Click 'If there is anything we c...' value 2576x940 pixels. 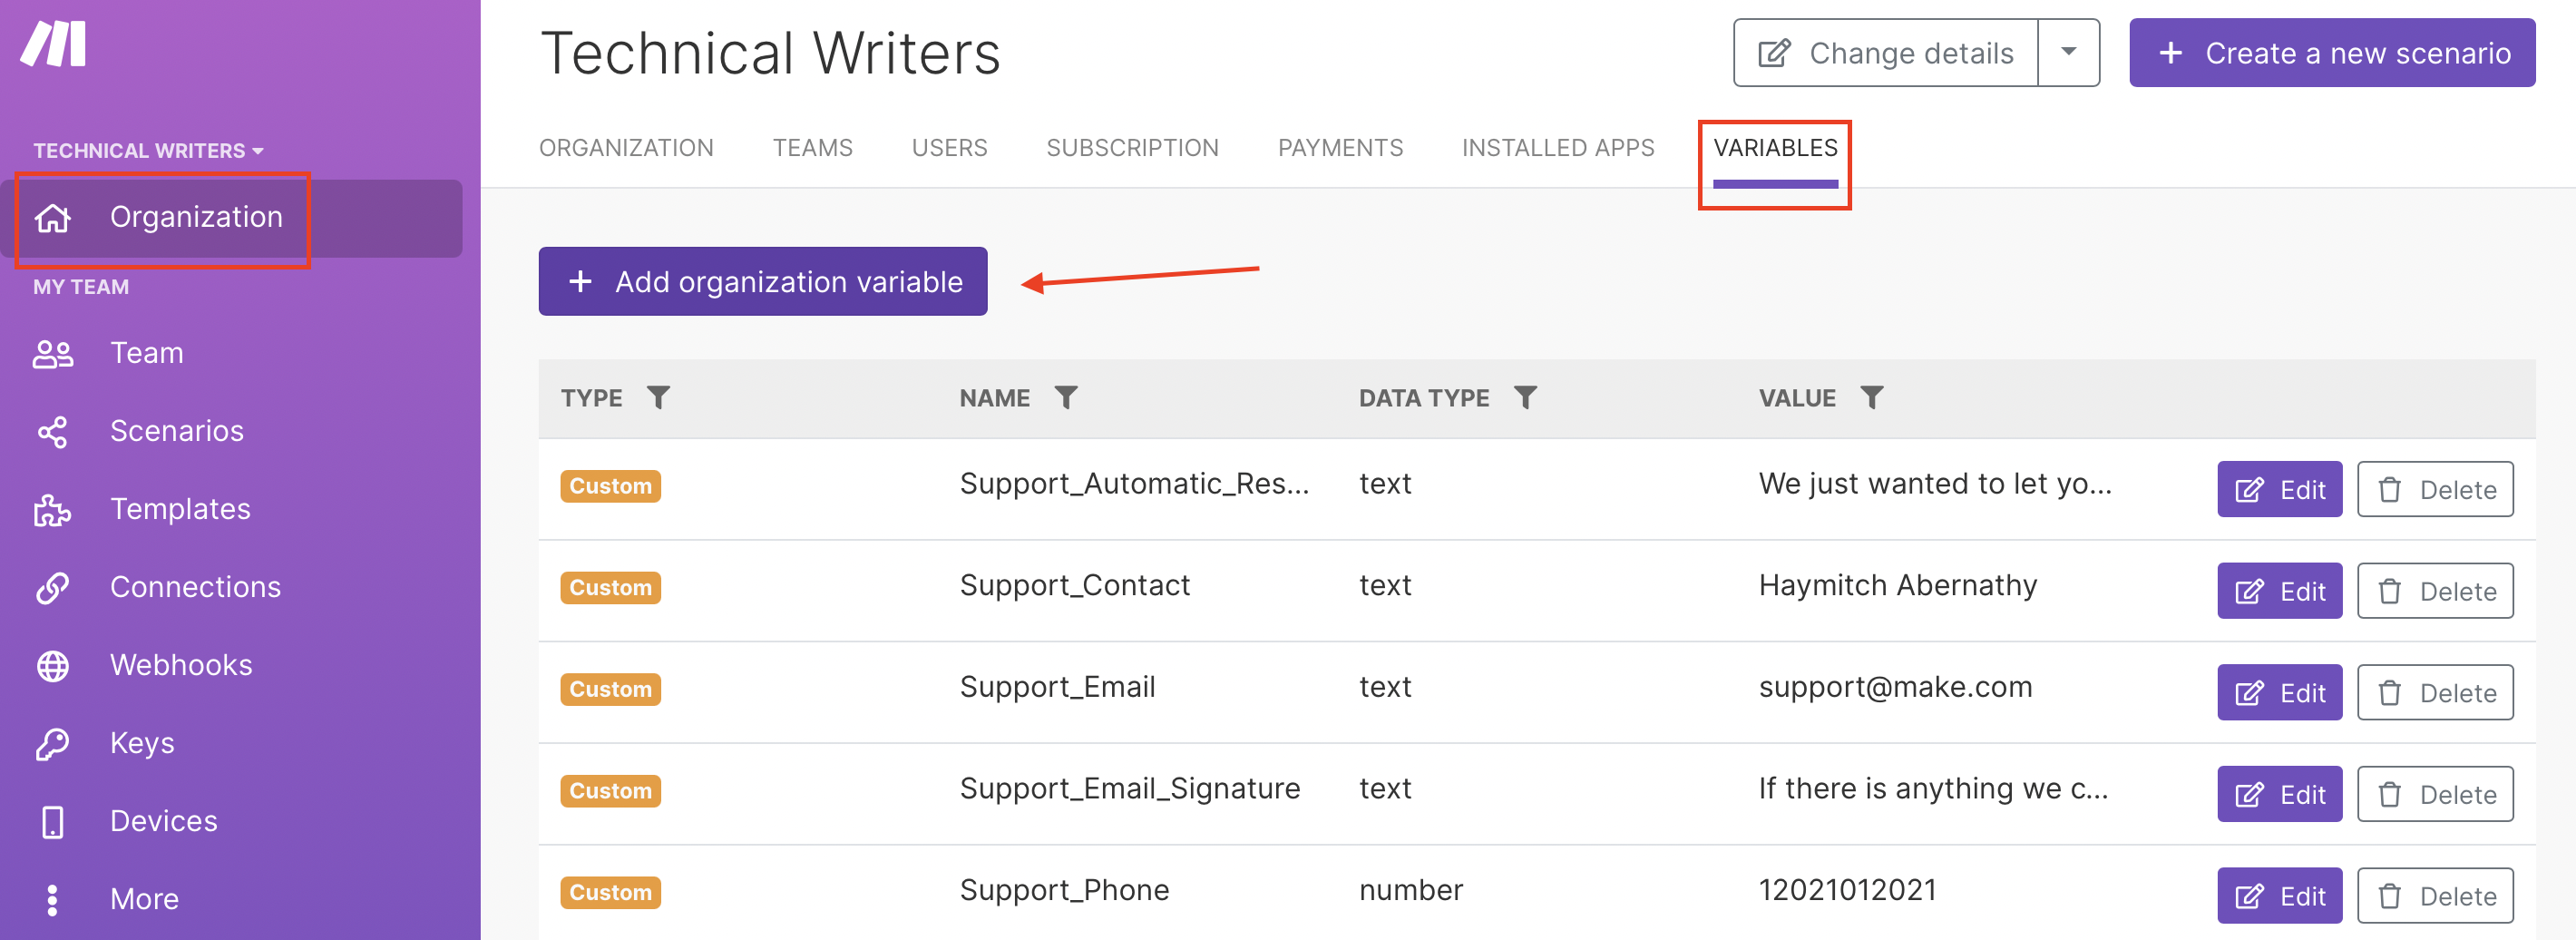(x=1933, y=790)
